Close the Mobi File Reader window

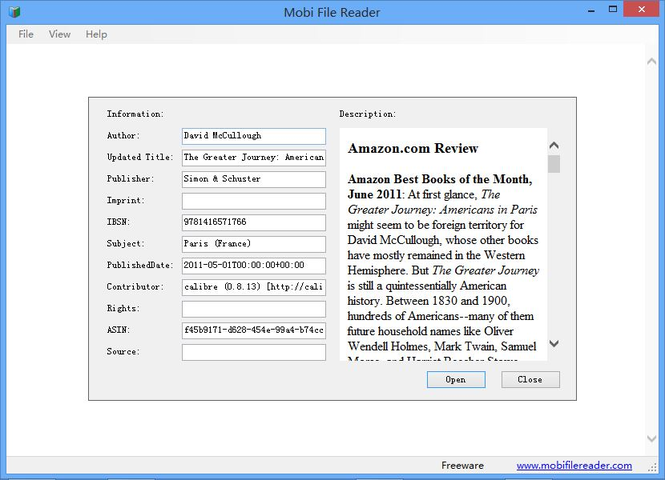tap(641, 9)
